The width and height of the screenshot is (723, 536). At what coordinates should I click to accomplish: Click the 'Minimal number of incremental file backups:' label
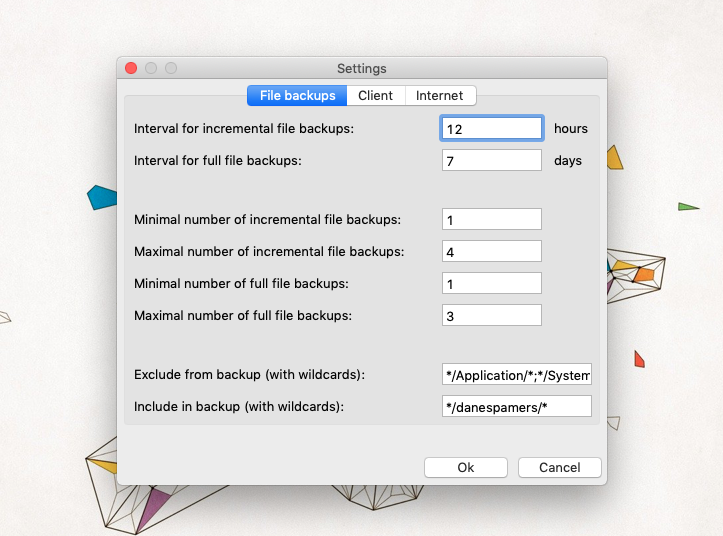267,220
